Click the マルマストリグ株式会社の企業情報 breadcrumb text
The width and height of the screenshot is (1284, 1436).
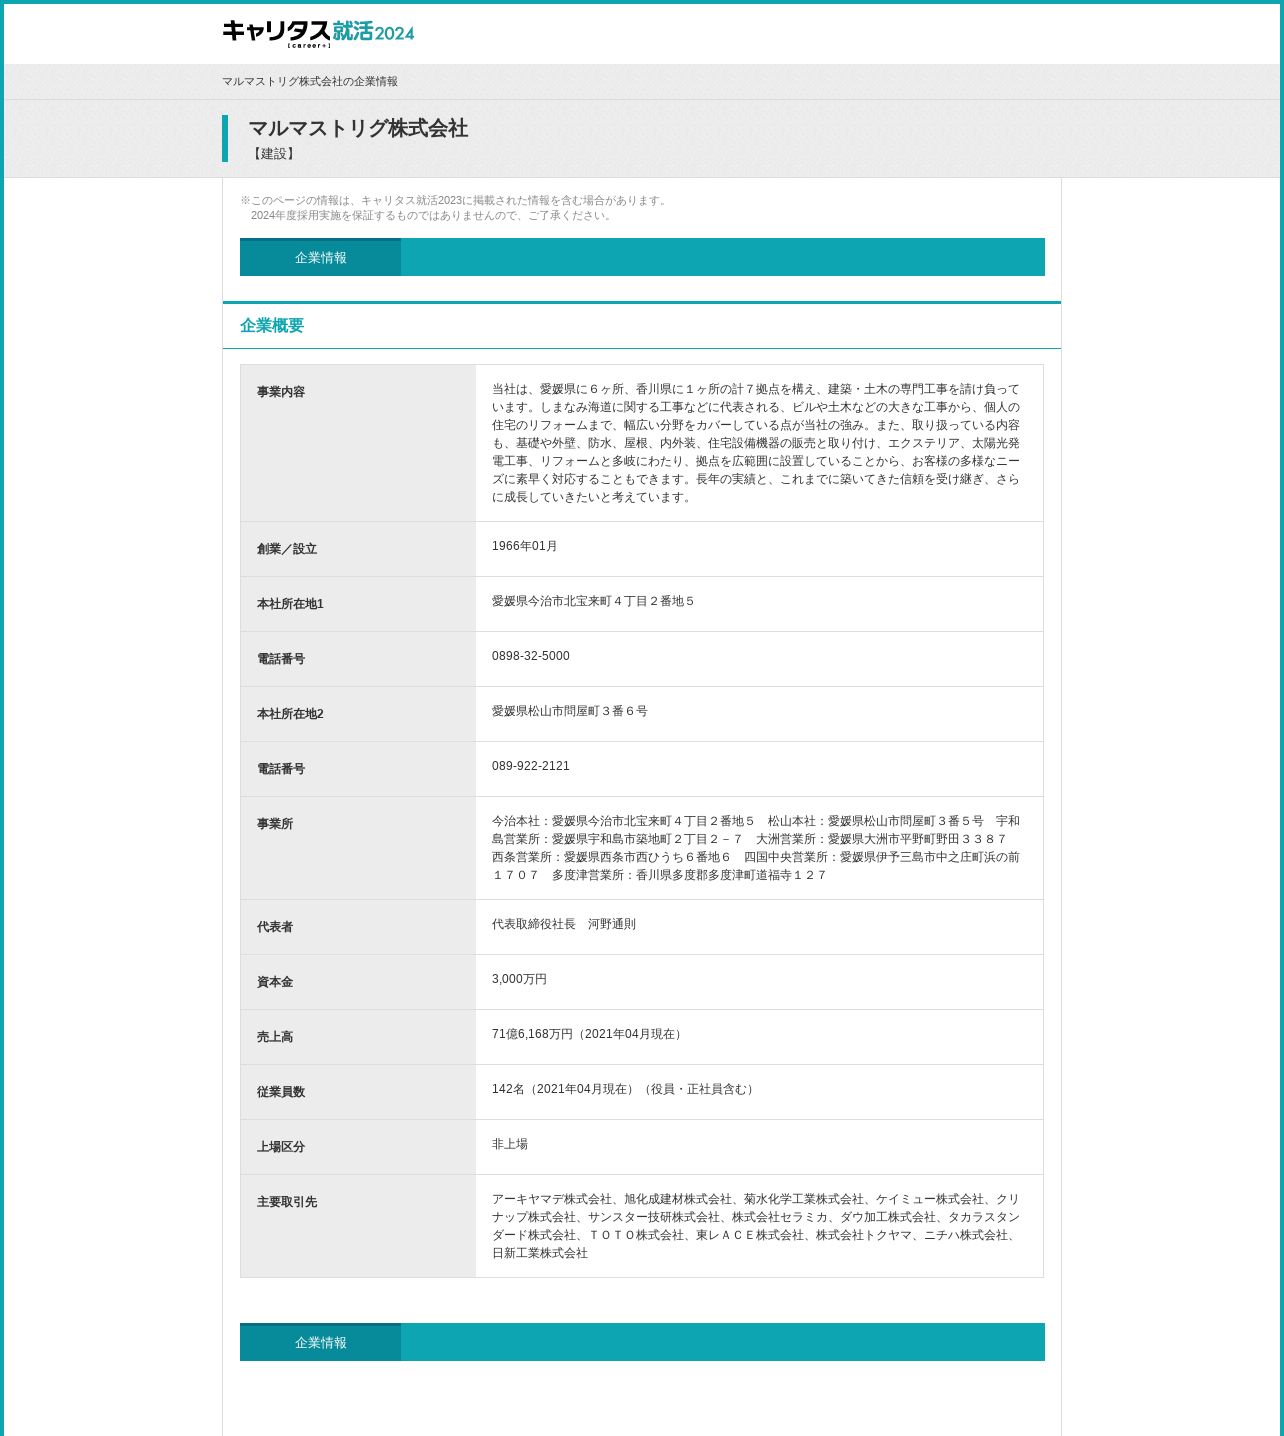[310, 82]
